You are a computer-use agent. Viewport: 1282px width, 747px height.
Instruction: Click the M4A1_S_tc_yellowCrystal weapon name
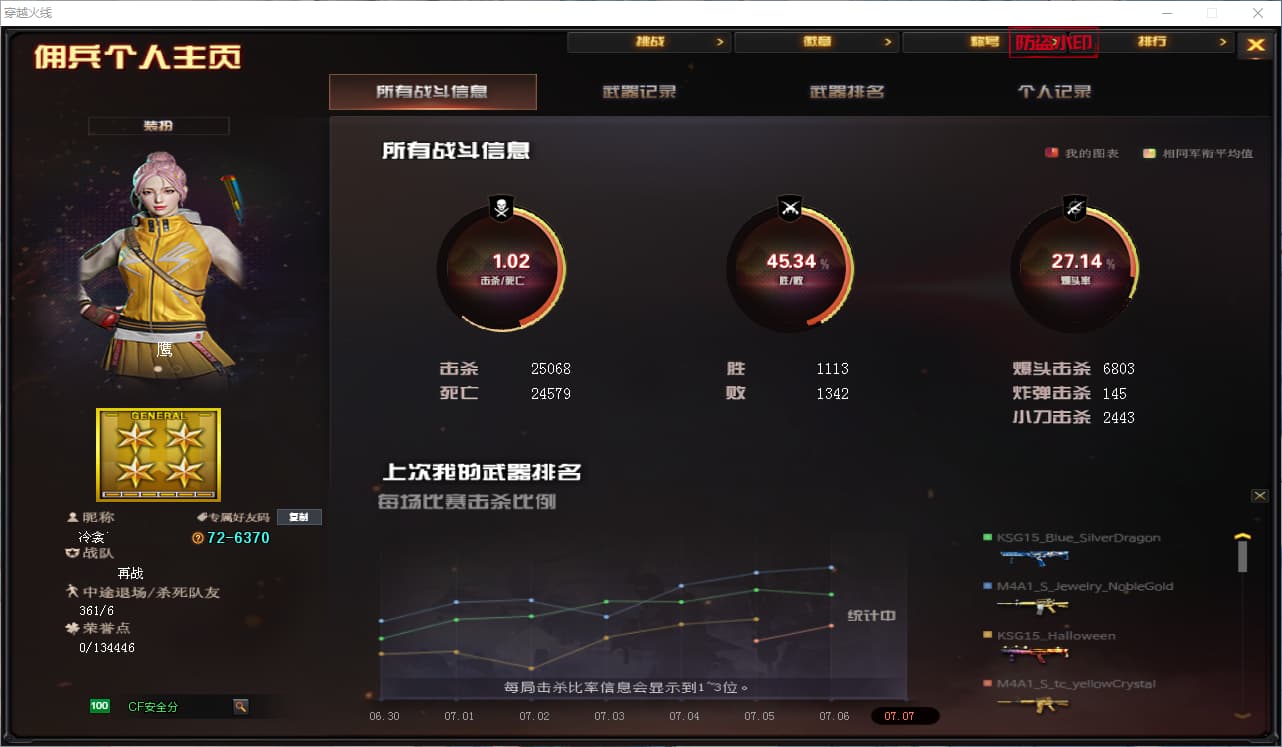(x=1076, y=684)
